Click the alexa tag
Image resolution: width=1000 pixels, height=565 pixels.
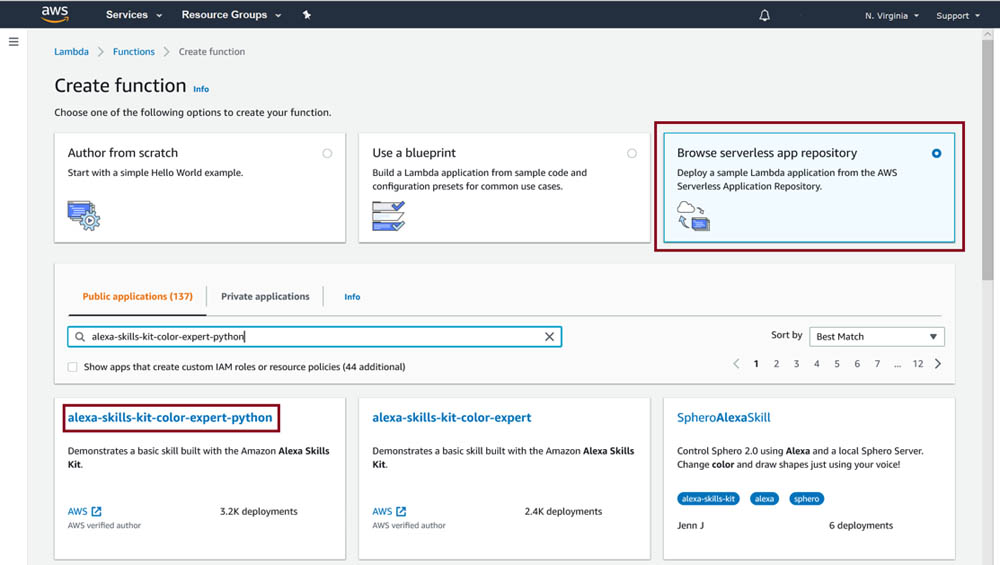click(x=764, y=499)
